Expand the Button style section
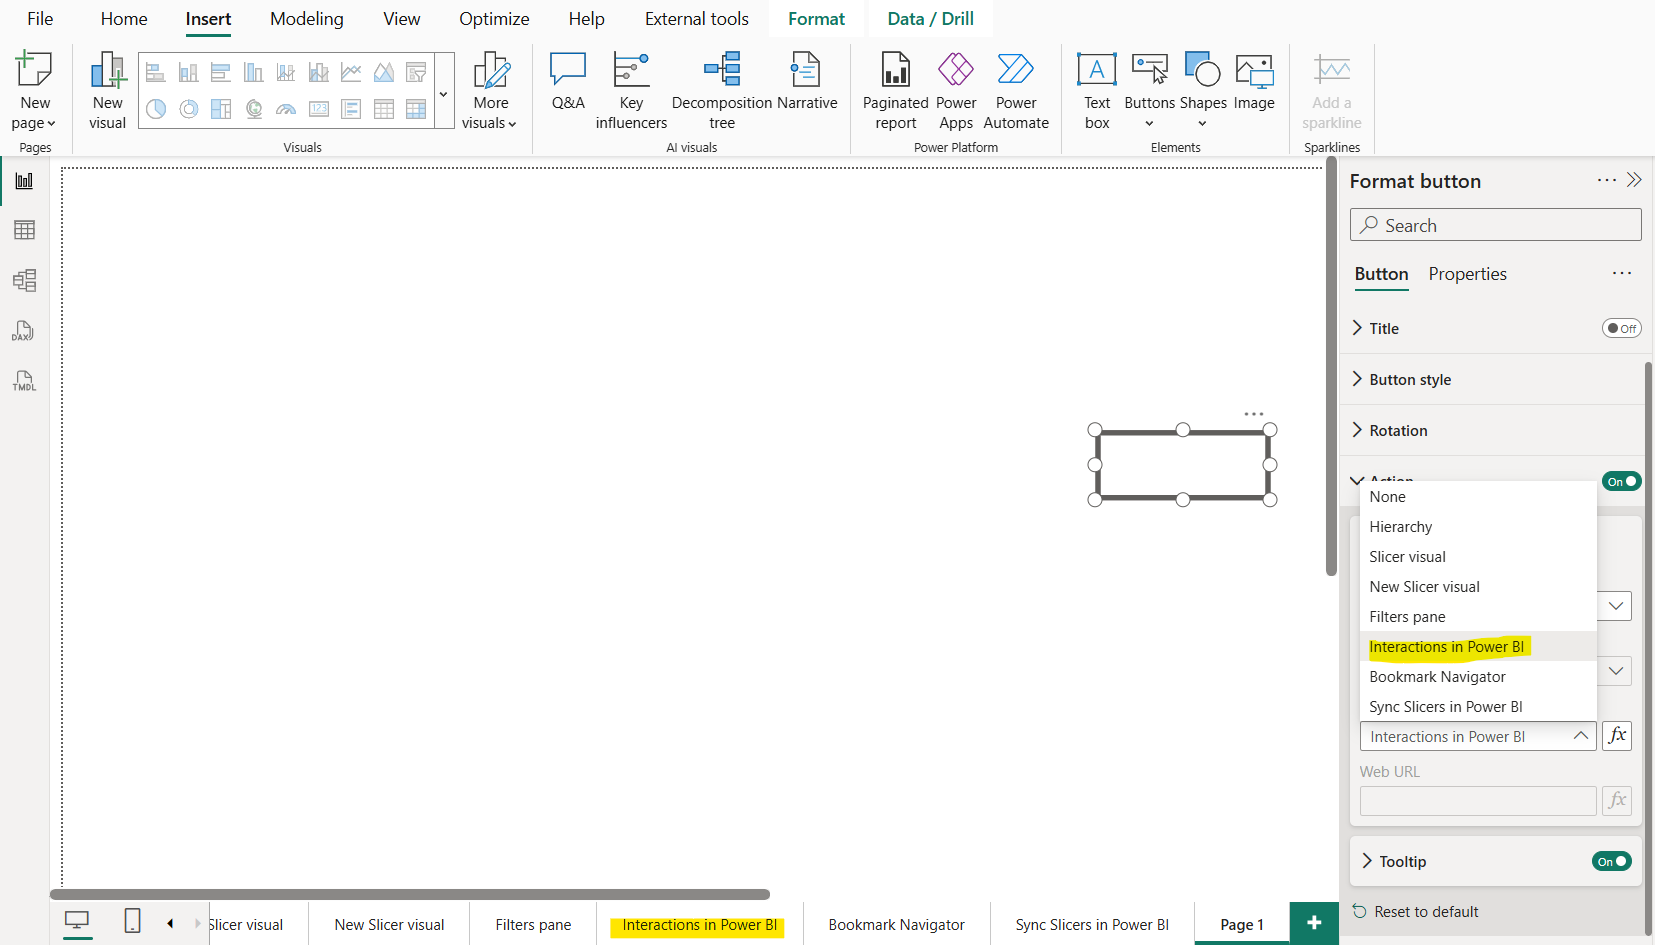The height and width of the screenshot is (945, 1655). pos(1411,379)
